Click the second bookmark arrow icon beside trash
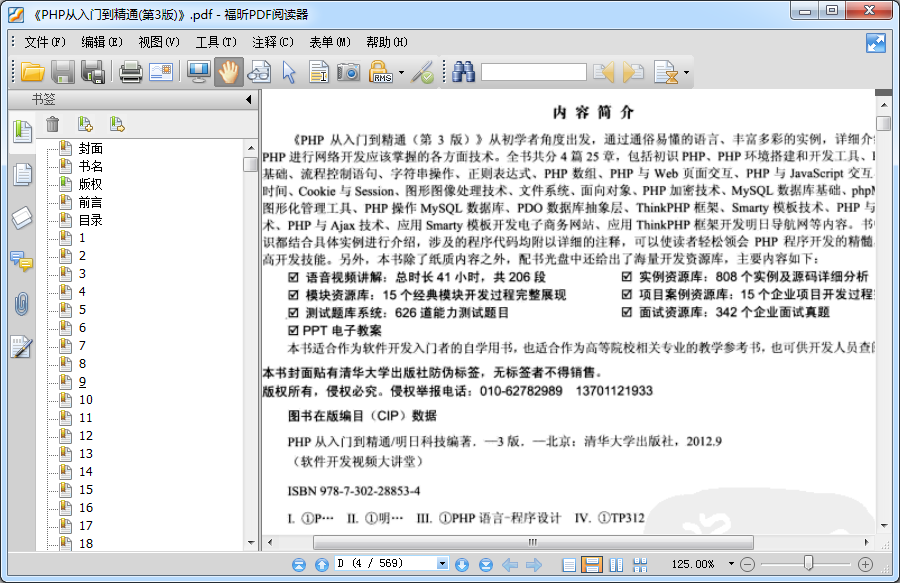The height and width of the screenshot is (583, 900). 117,124
